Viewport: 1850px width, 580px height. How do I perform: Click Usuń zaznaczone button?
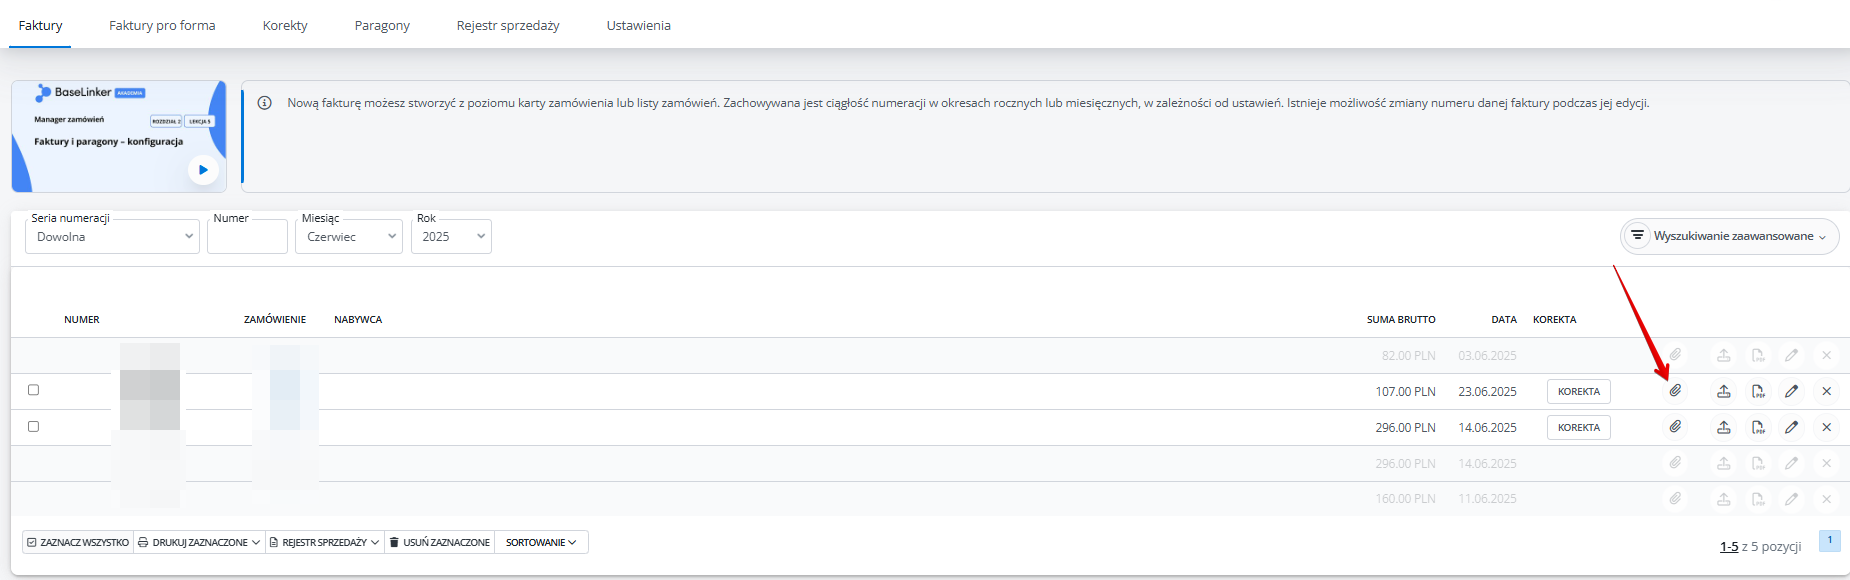tap(439, 542)
